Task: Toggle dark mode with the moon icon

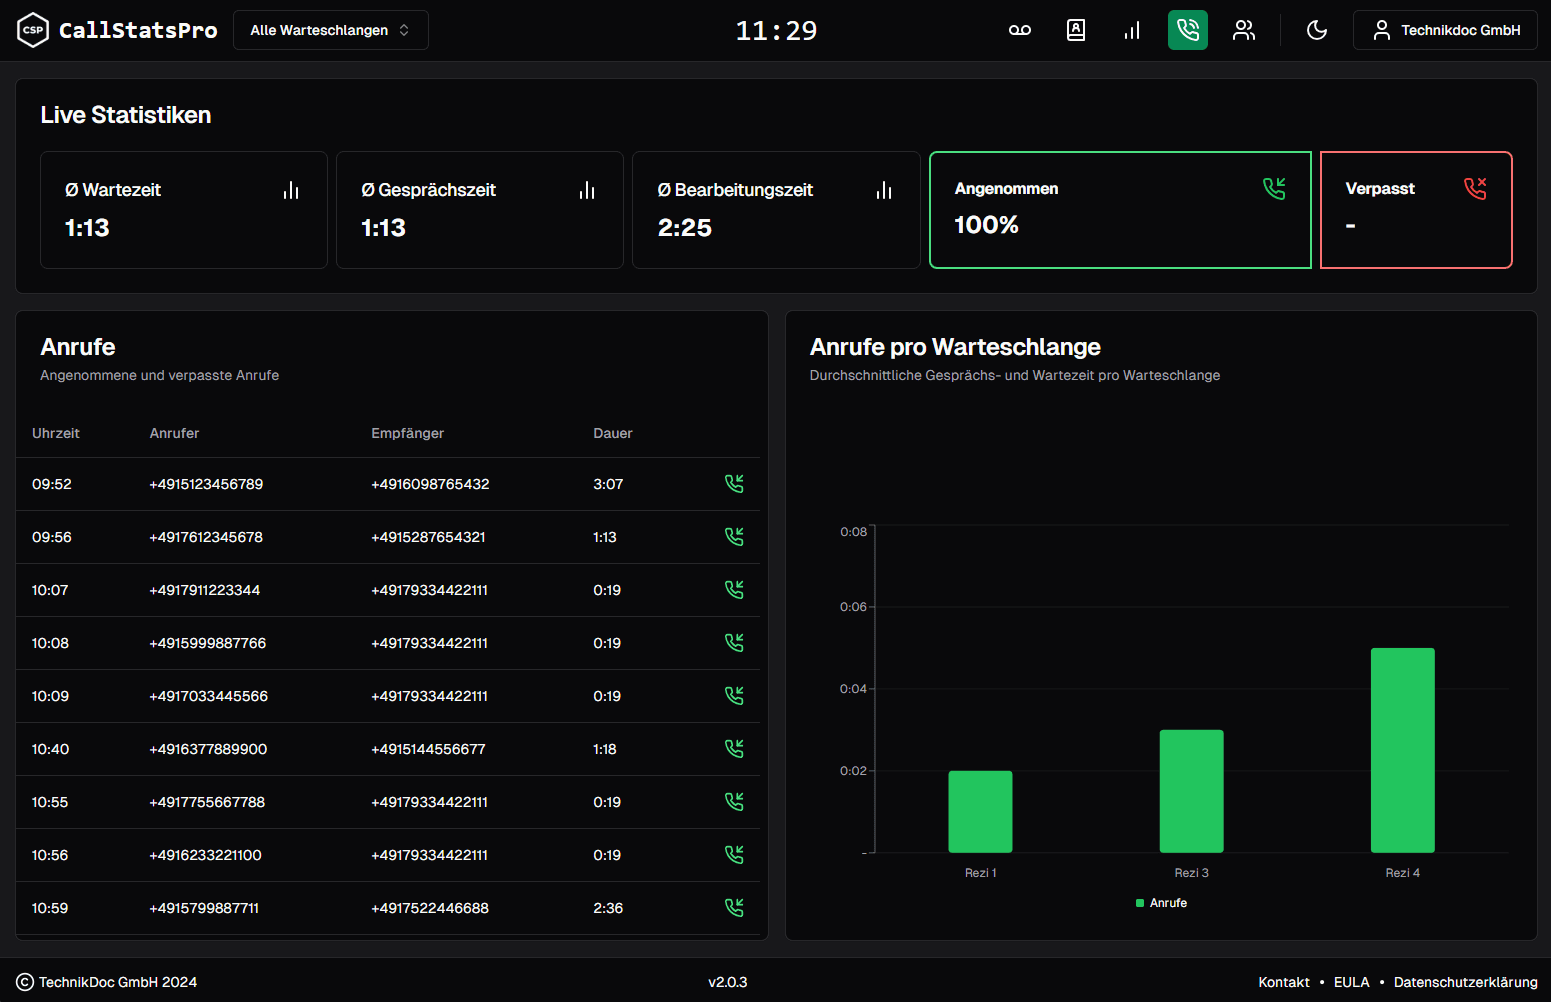Action: click(1317, 30)
